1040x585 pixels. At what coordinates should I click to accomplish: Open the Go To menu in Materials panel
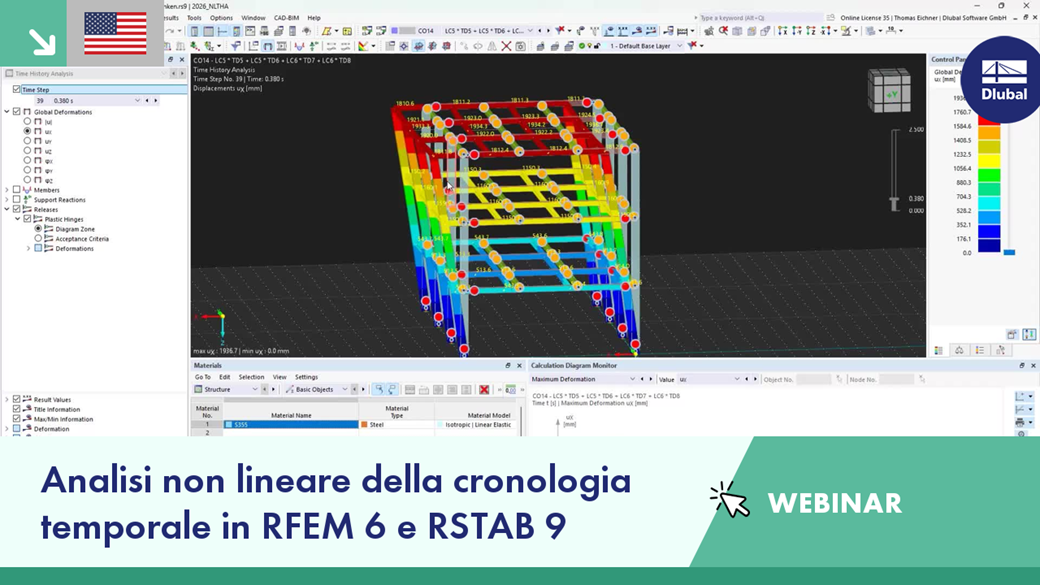[x=202, y=377]
